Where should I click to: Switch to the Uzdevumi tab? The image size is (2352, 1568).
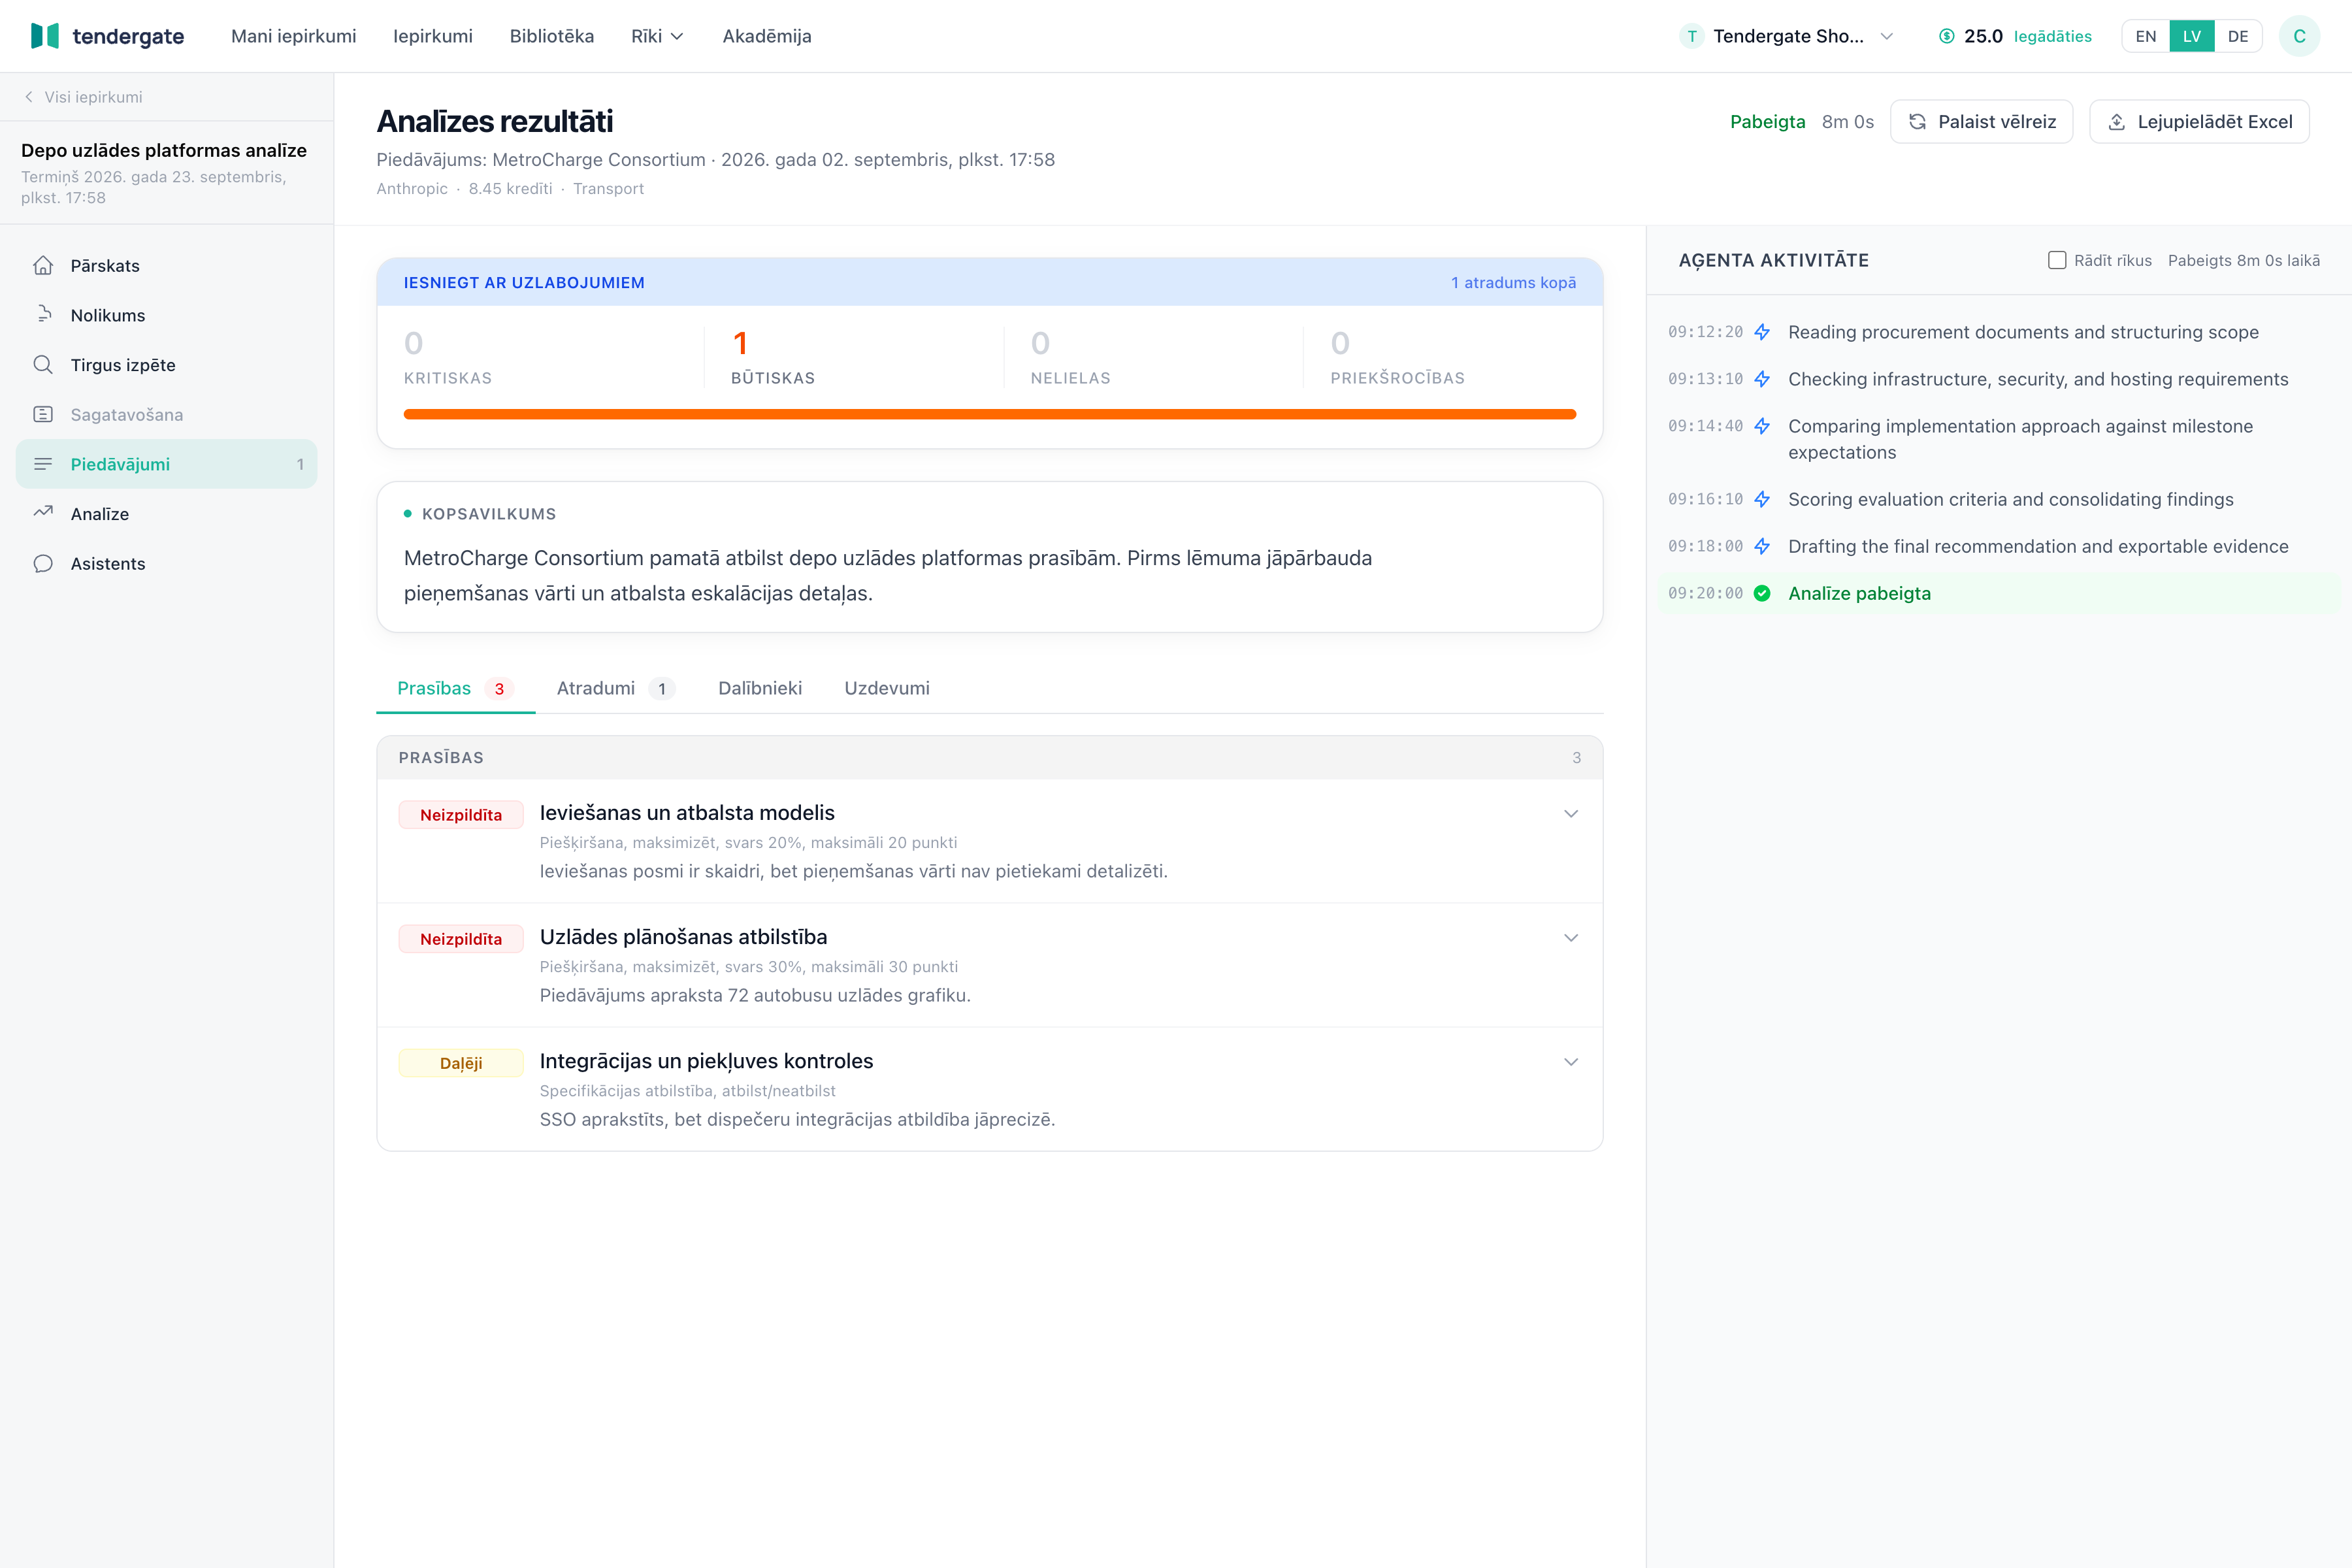(x=886, y=688)
